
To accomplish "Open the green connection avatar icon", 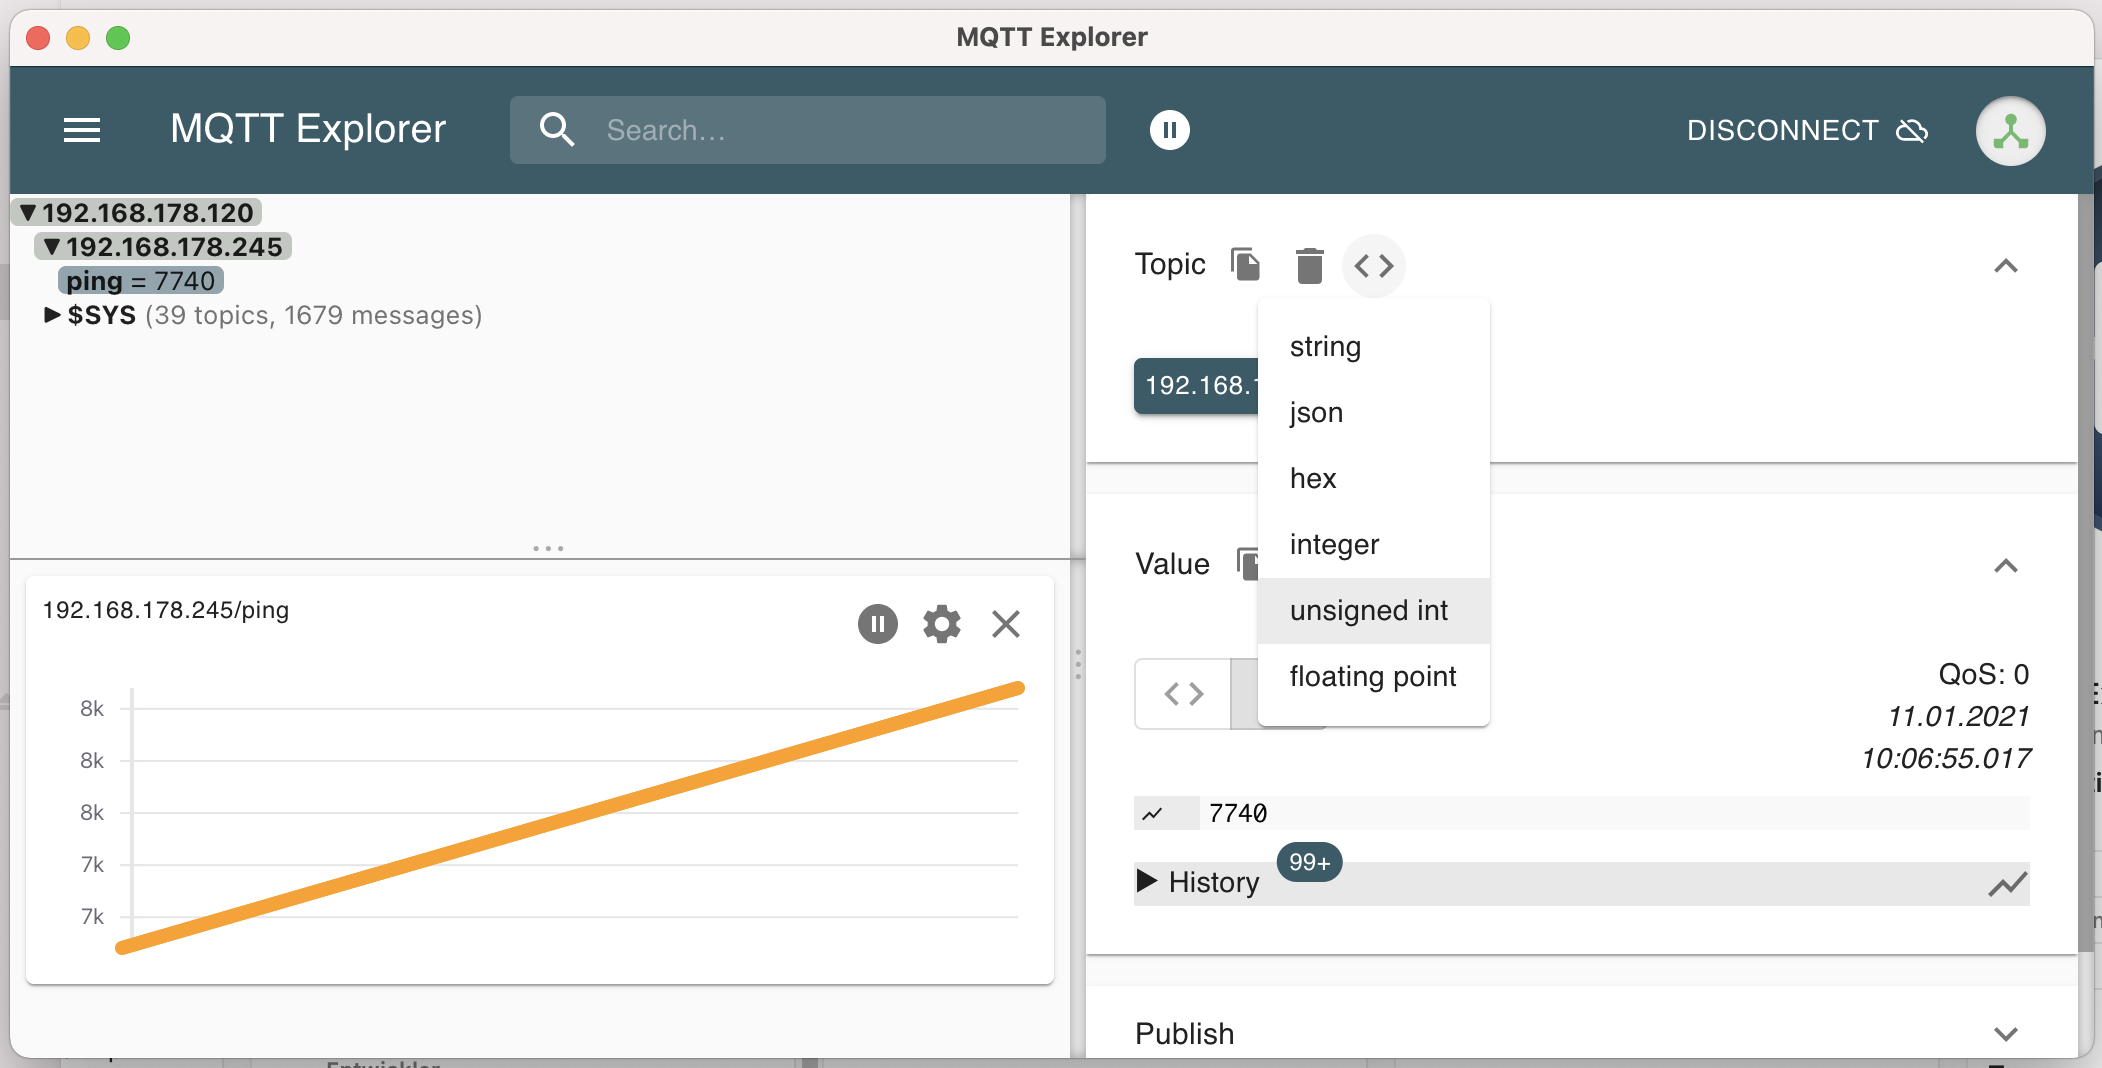I will pyautogui.click(x=2010, y=130).
